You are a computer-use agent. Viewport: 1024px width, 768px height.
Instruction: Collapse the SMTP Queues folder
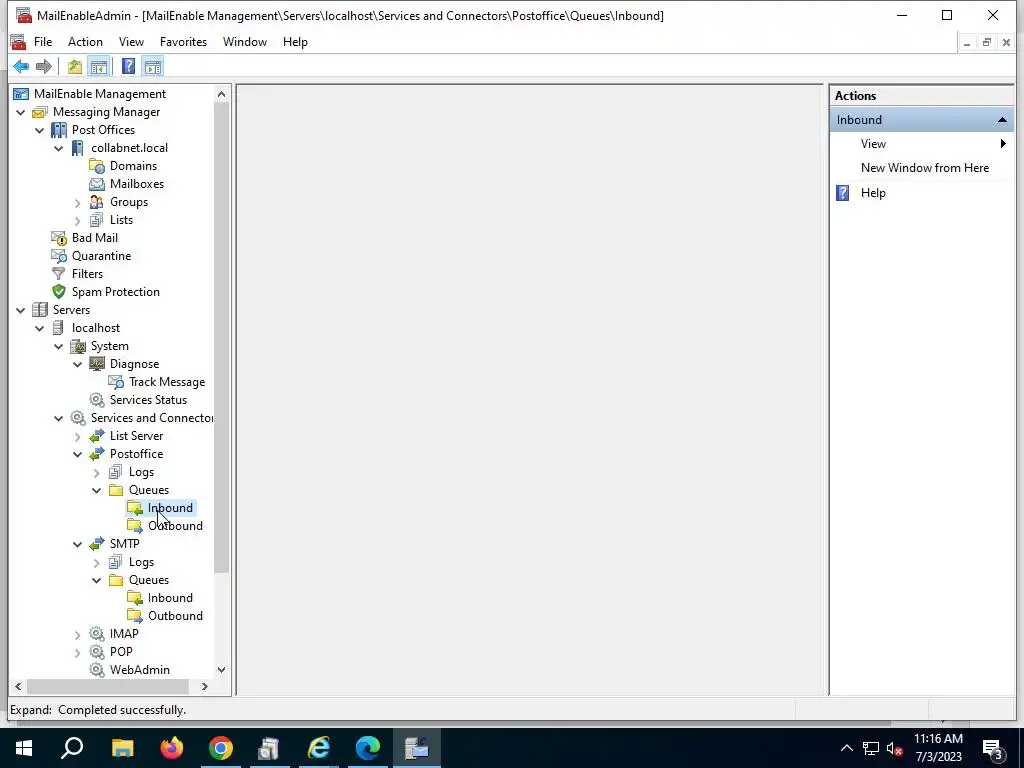click(x=97, y=580)
